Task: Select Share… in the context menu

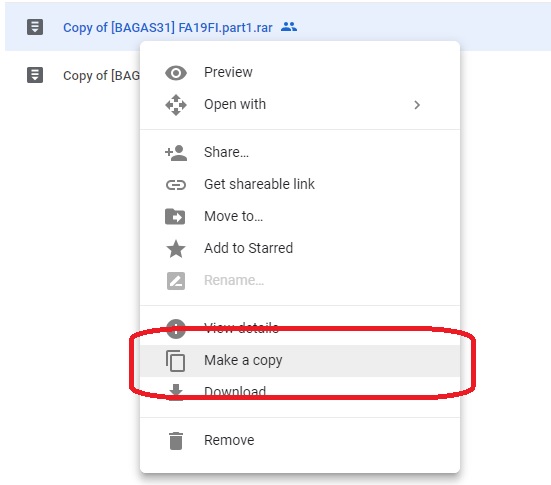Action: tap(300, 153)
